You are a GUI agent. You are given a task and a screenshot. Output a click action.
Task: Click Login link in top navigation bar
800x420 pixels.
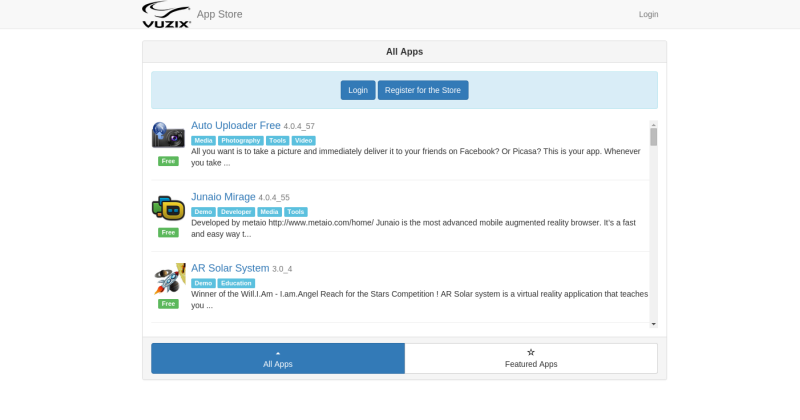648,15
